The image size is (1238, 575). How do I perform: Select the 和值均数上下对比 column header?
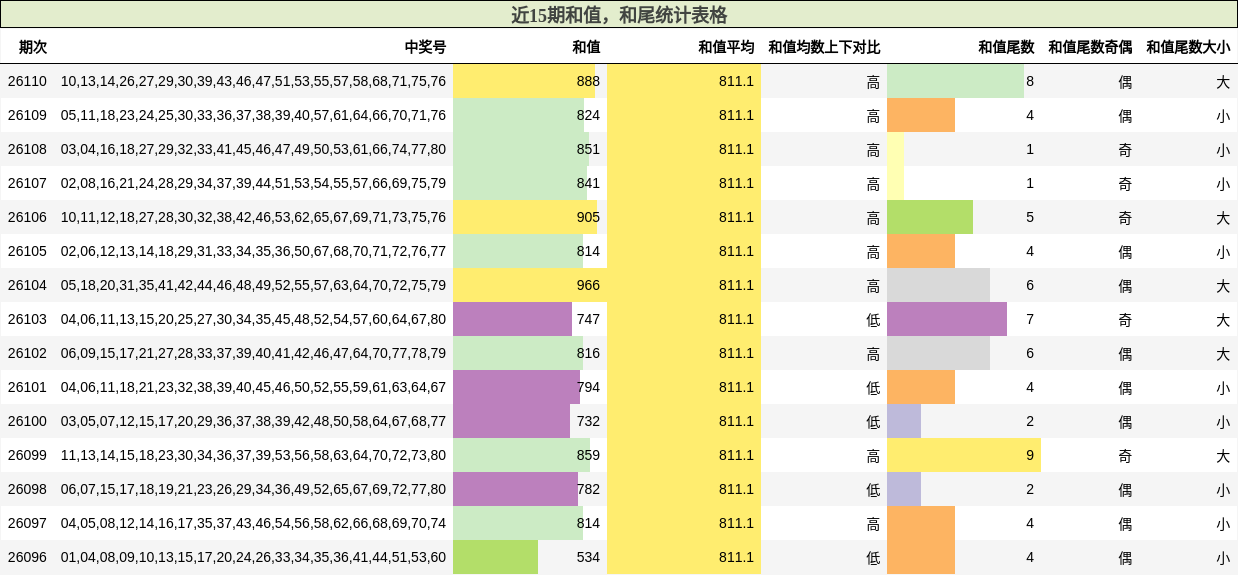coord(824,47)
